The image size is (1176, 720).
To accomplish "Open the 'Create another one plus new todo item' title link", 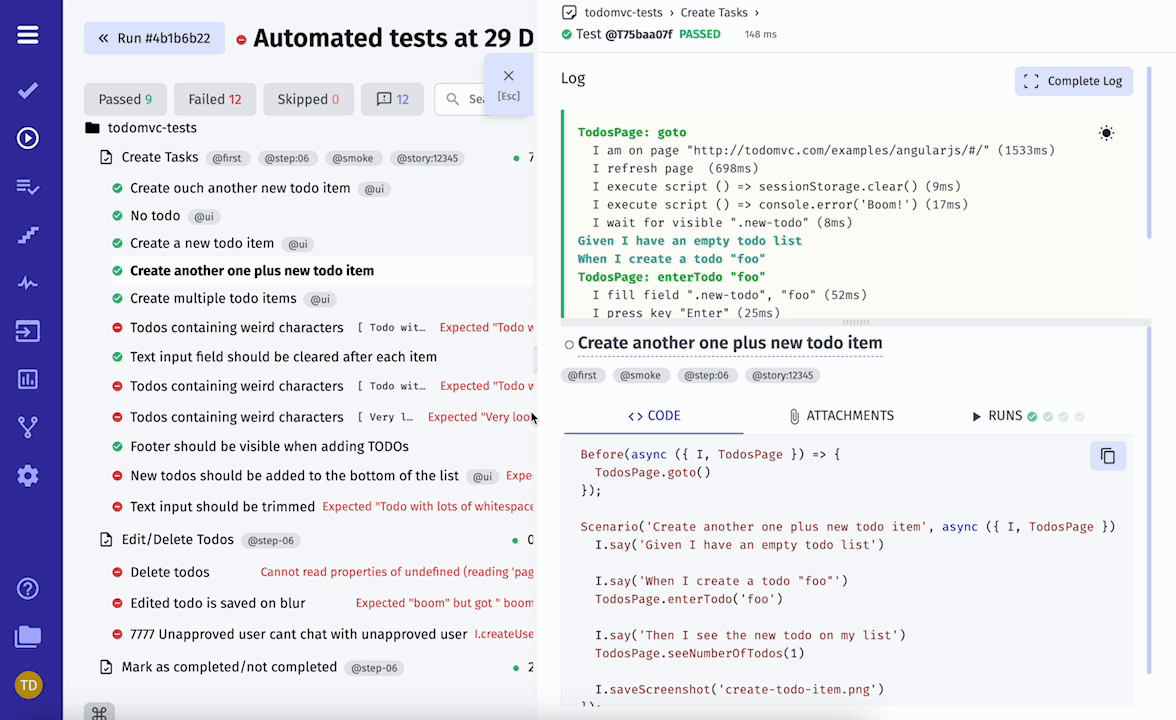I will (x=730, y=343).
